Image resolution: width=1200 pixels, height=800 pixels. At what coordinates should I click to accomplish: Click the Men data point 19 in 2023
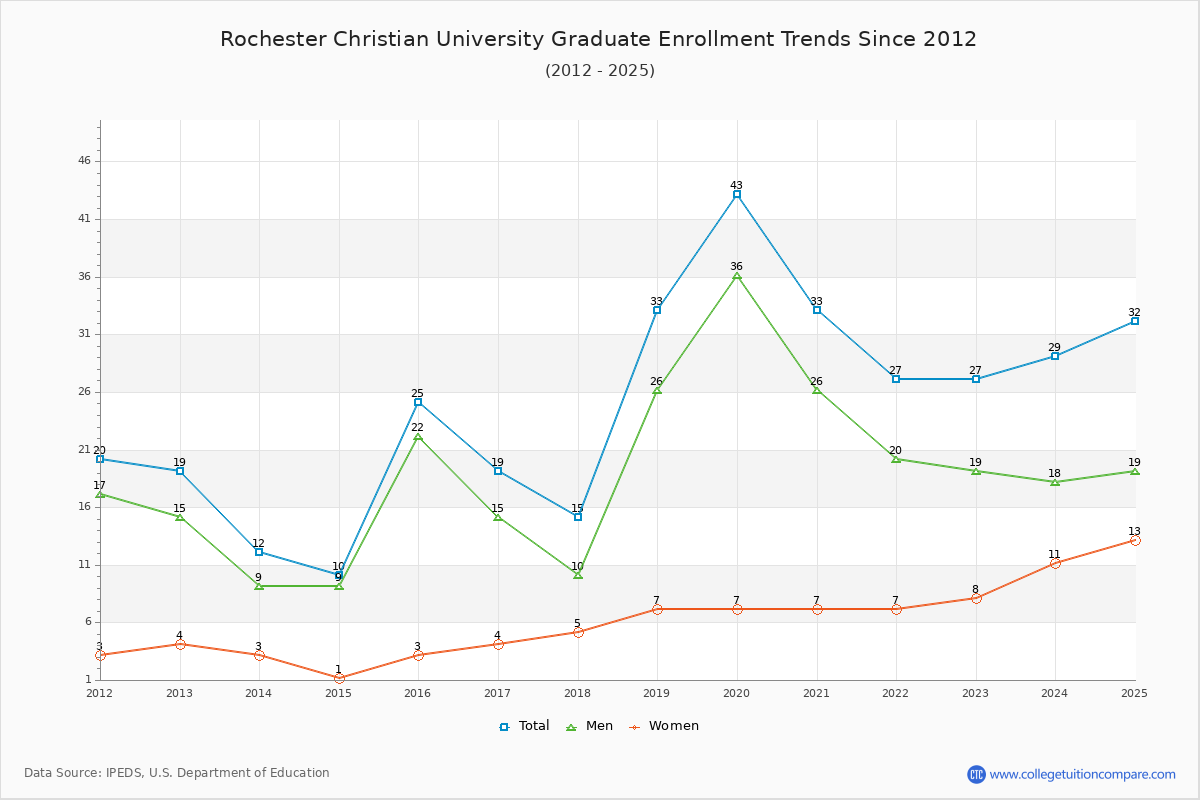pyautogui.click(x=976, y=471)
